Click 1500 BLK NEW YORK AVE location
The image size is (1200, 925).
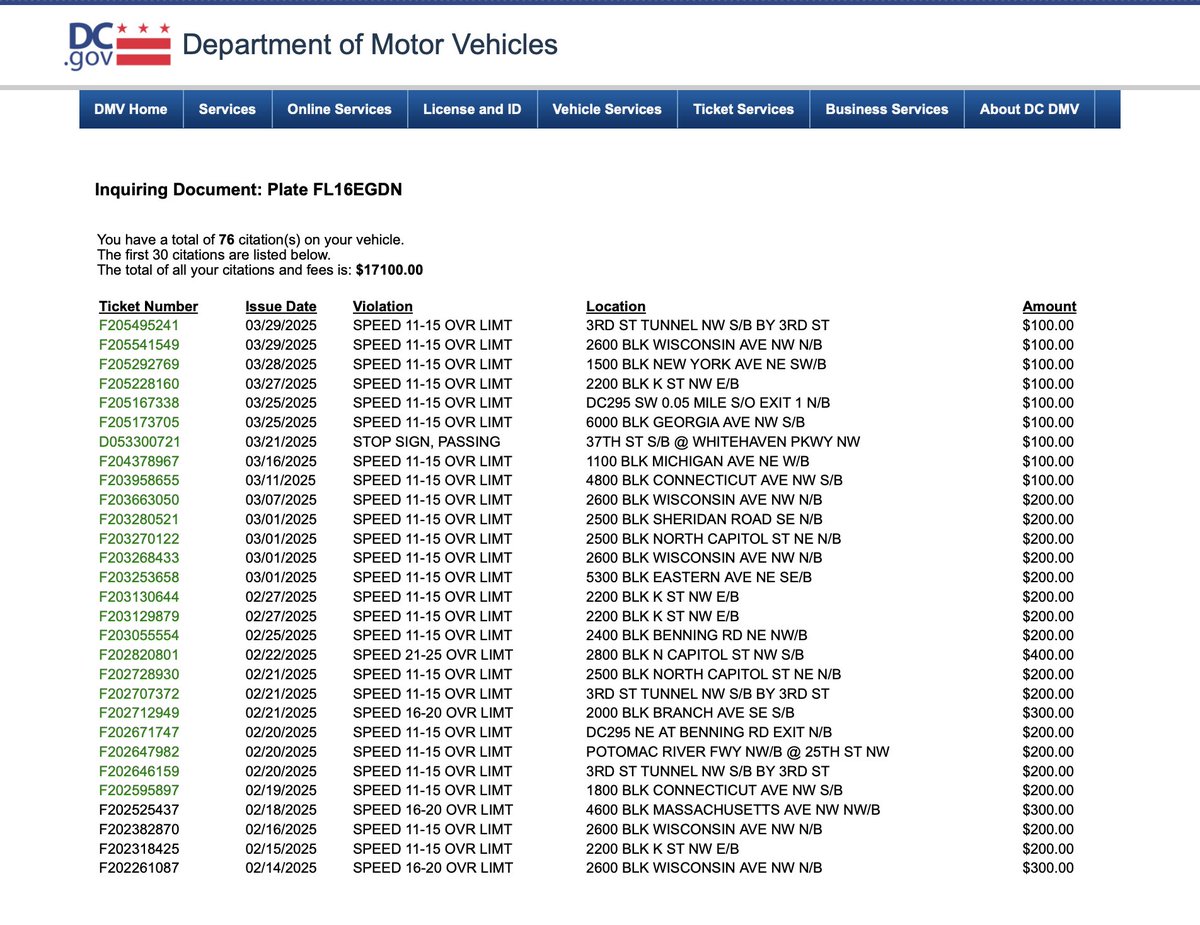[x=706, y=364]
